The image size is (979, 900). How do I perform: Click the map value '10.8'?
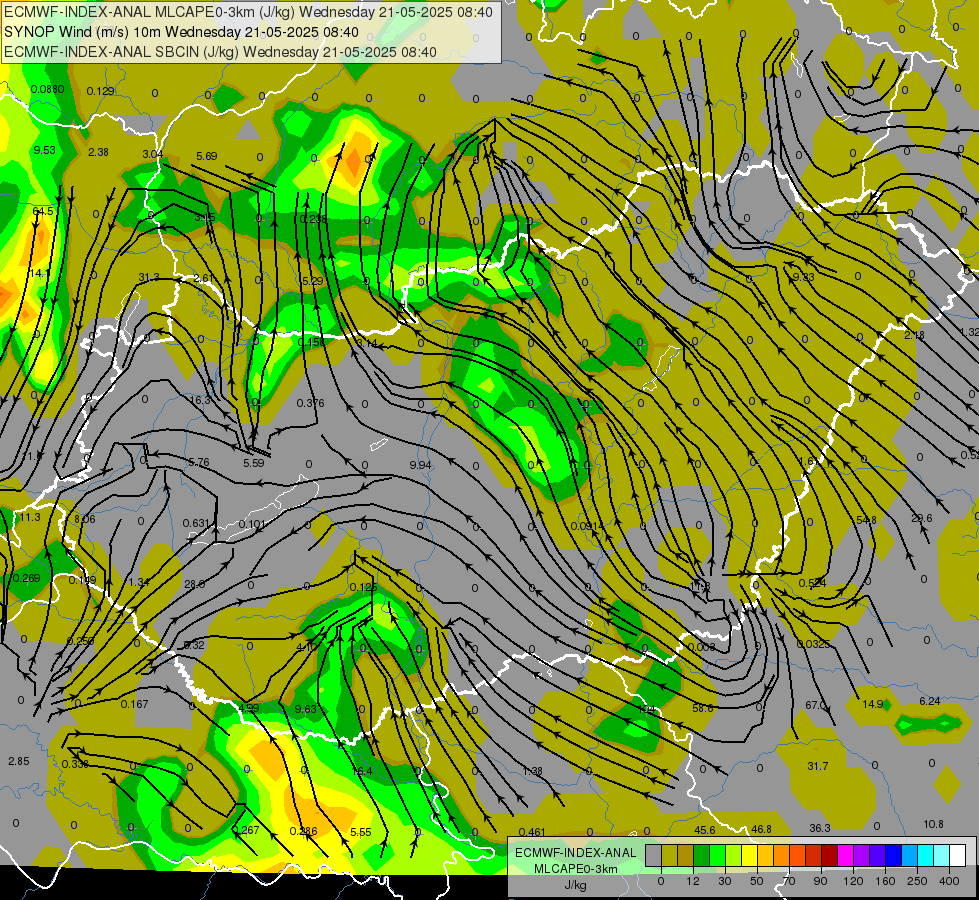(x=933, y=824)
